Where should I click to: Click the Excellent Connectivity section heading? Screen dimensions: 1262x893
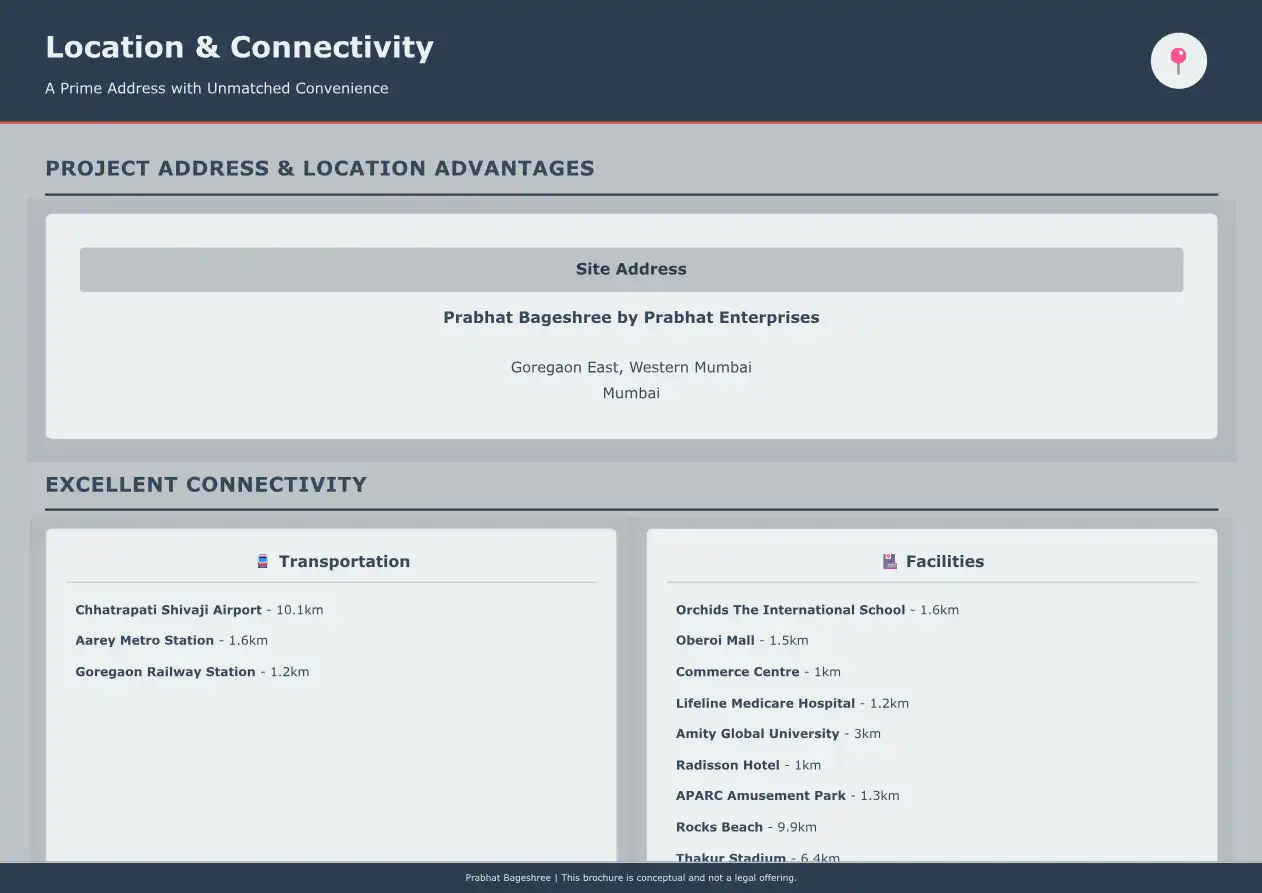click(x=206, y=485)
